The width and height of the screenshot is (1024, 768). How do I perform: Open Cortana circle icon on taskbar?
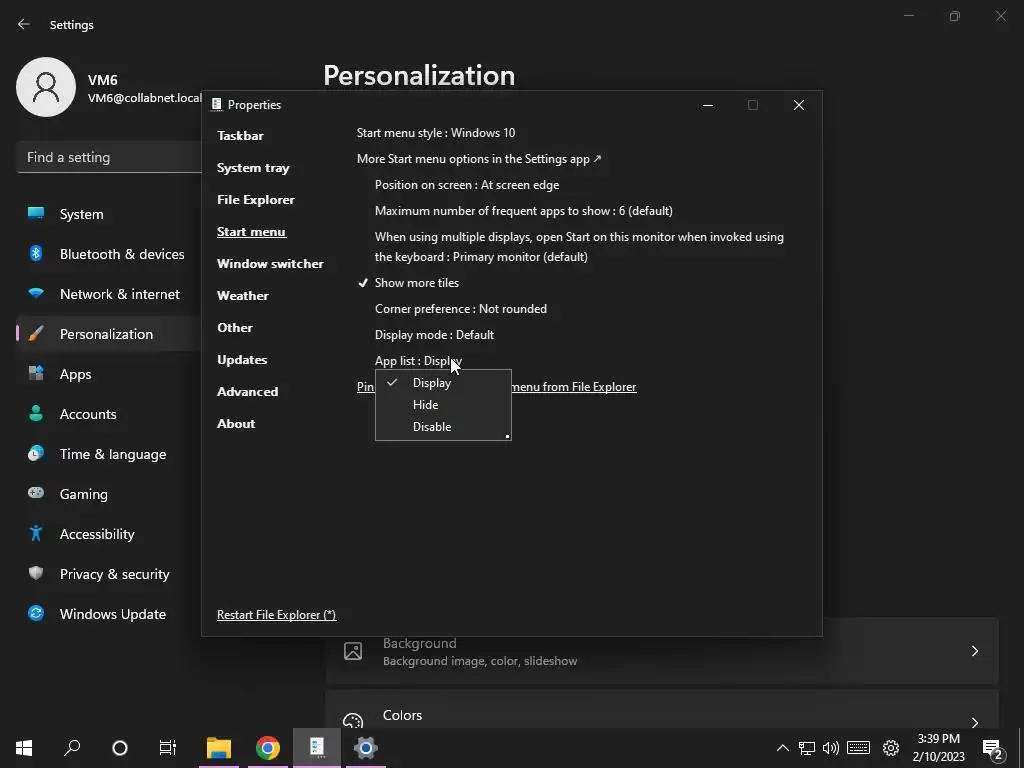pyautogui.click(x=120, y=747)
